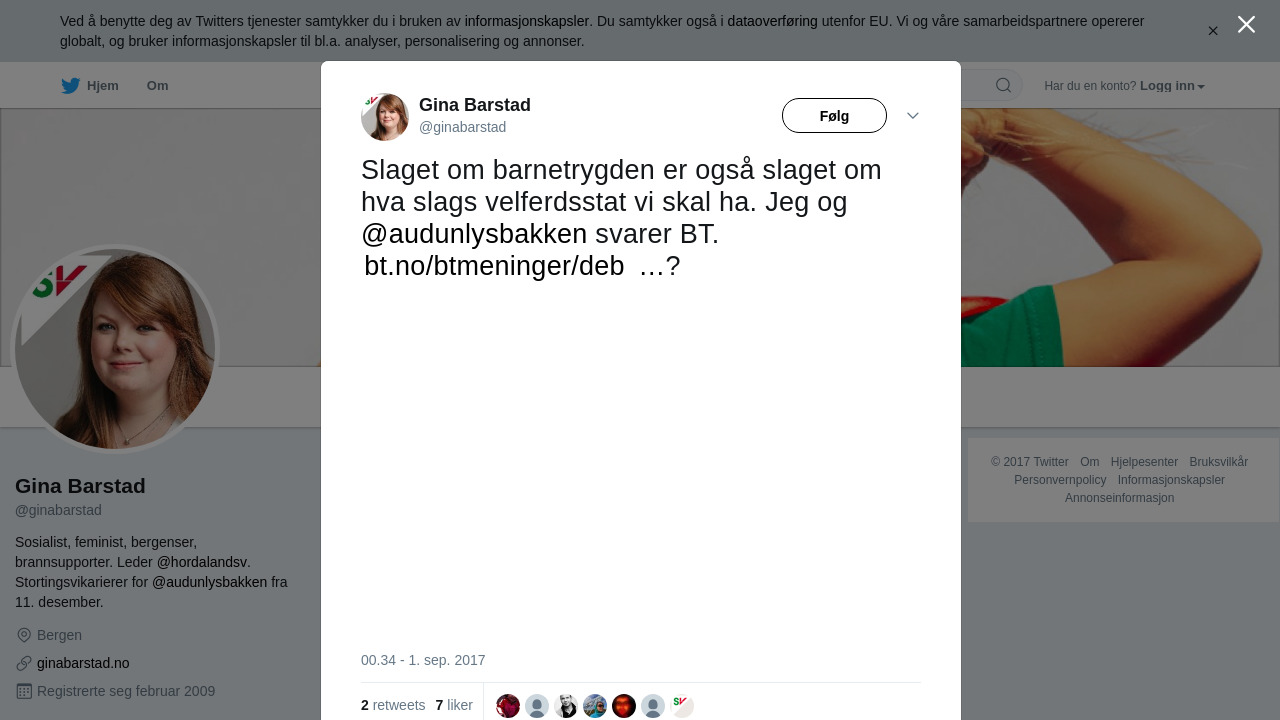Open the informasjonskapsler link in banner
The height and width of the screenshot is (720, 1280).
click(527, 21)
